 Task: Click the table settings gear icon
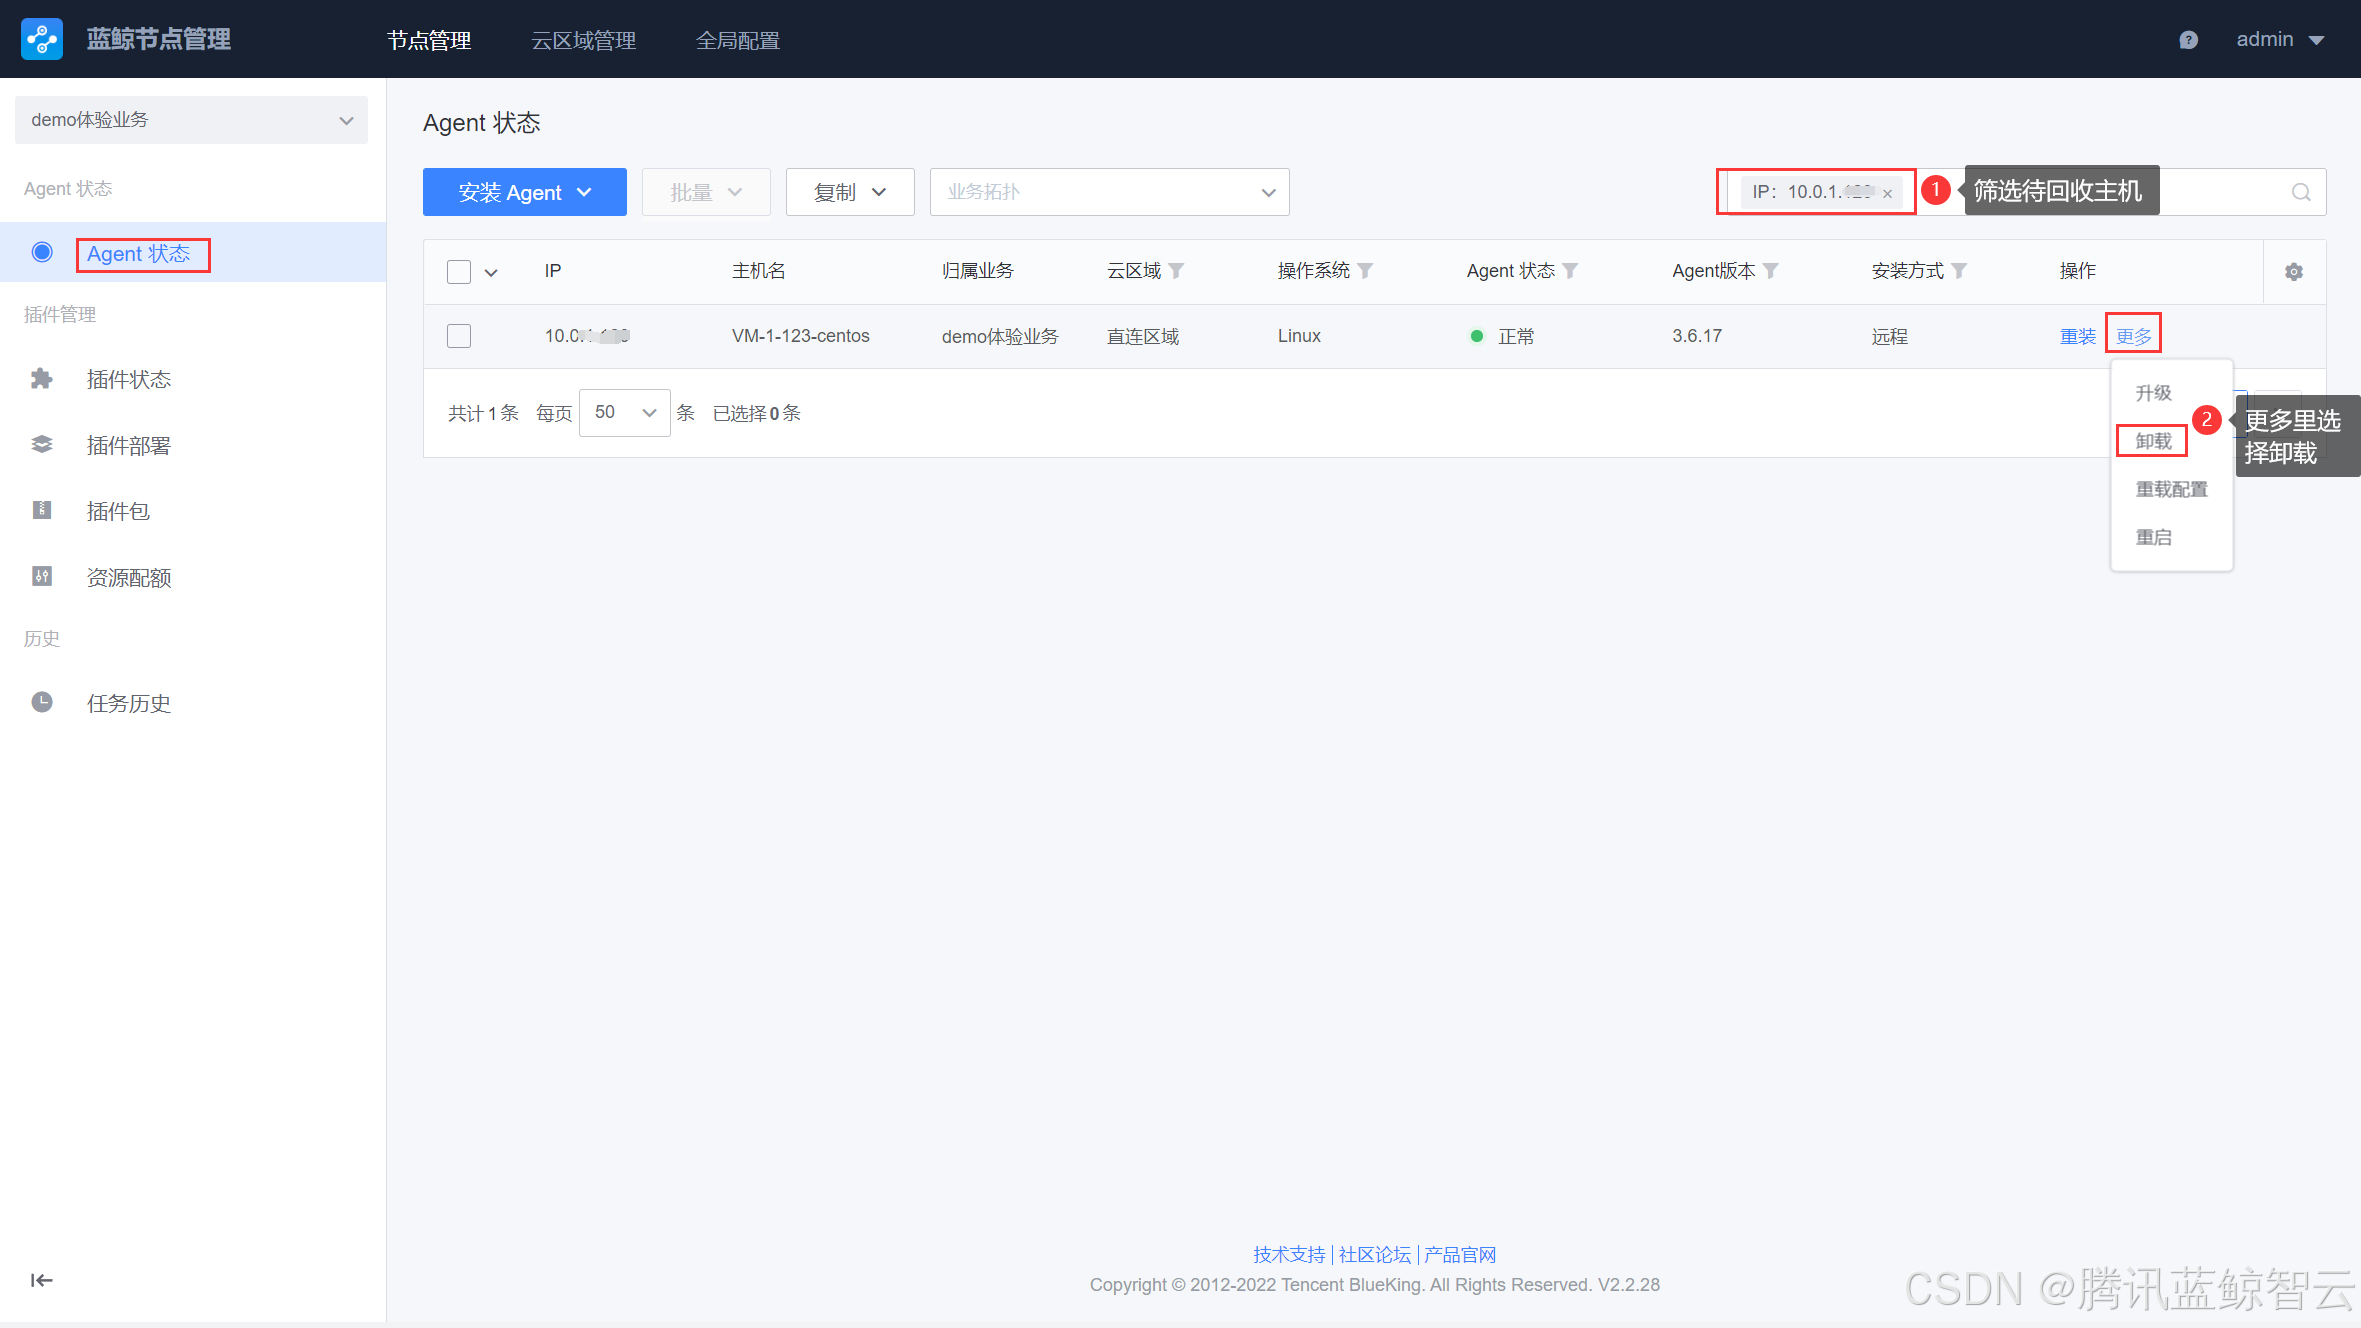pyautogui.click(x=2294, y=272)
